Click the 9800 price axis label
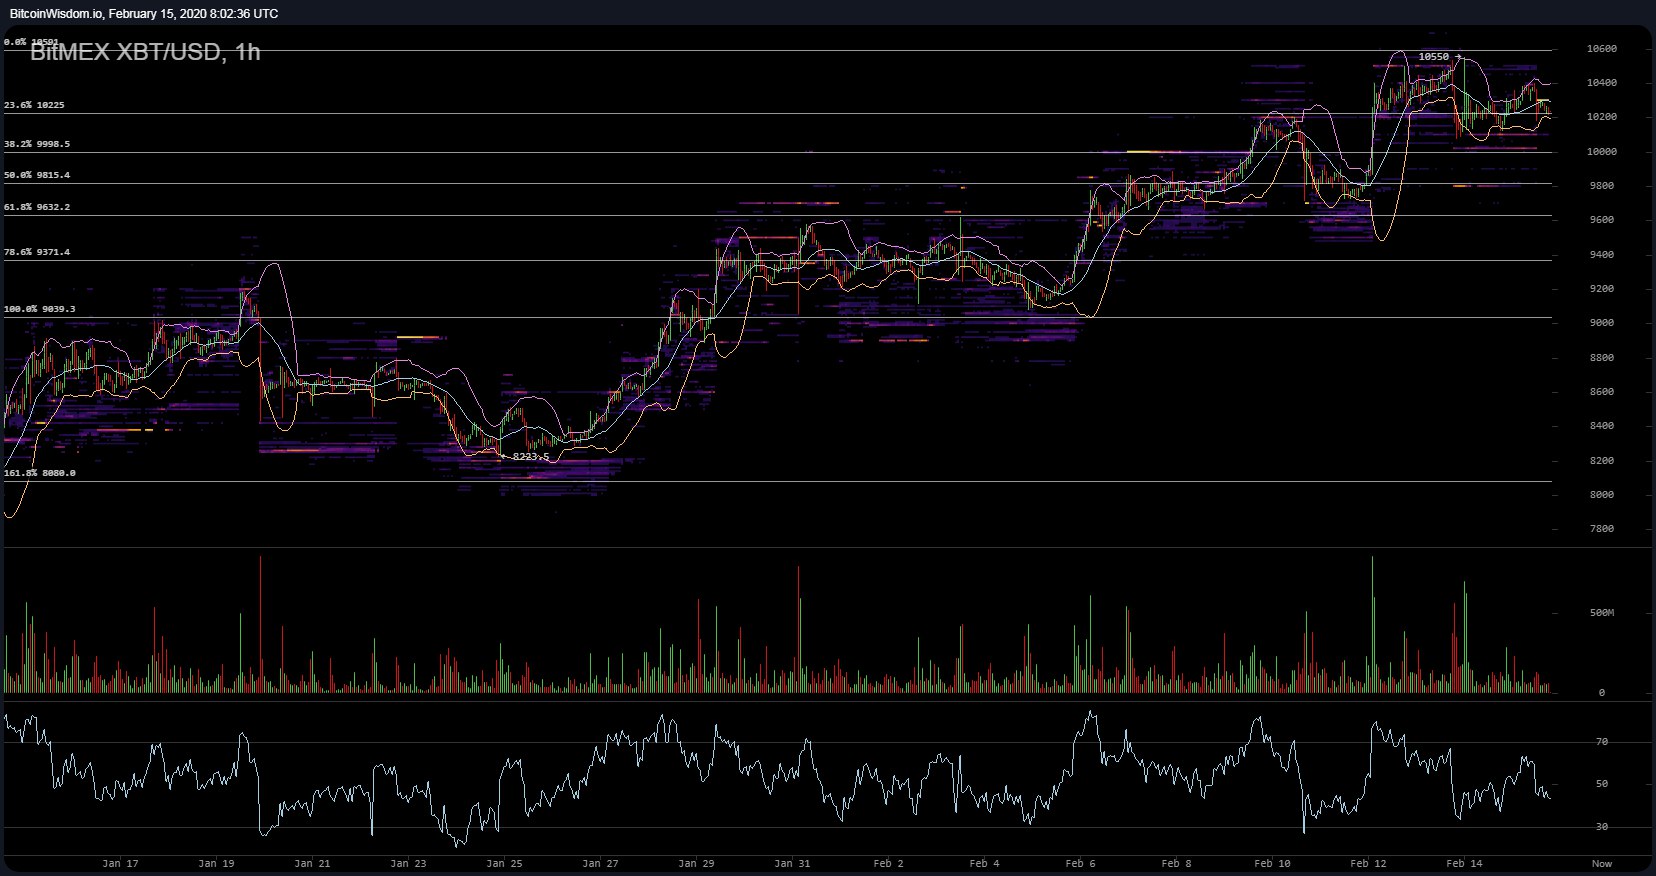This screenshot has height=876, width=1656. pyautogui.click(x=1602, y=186)
